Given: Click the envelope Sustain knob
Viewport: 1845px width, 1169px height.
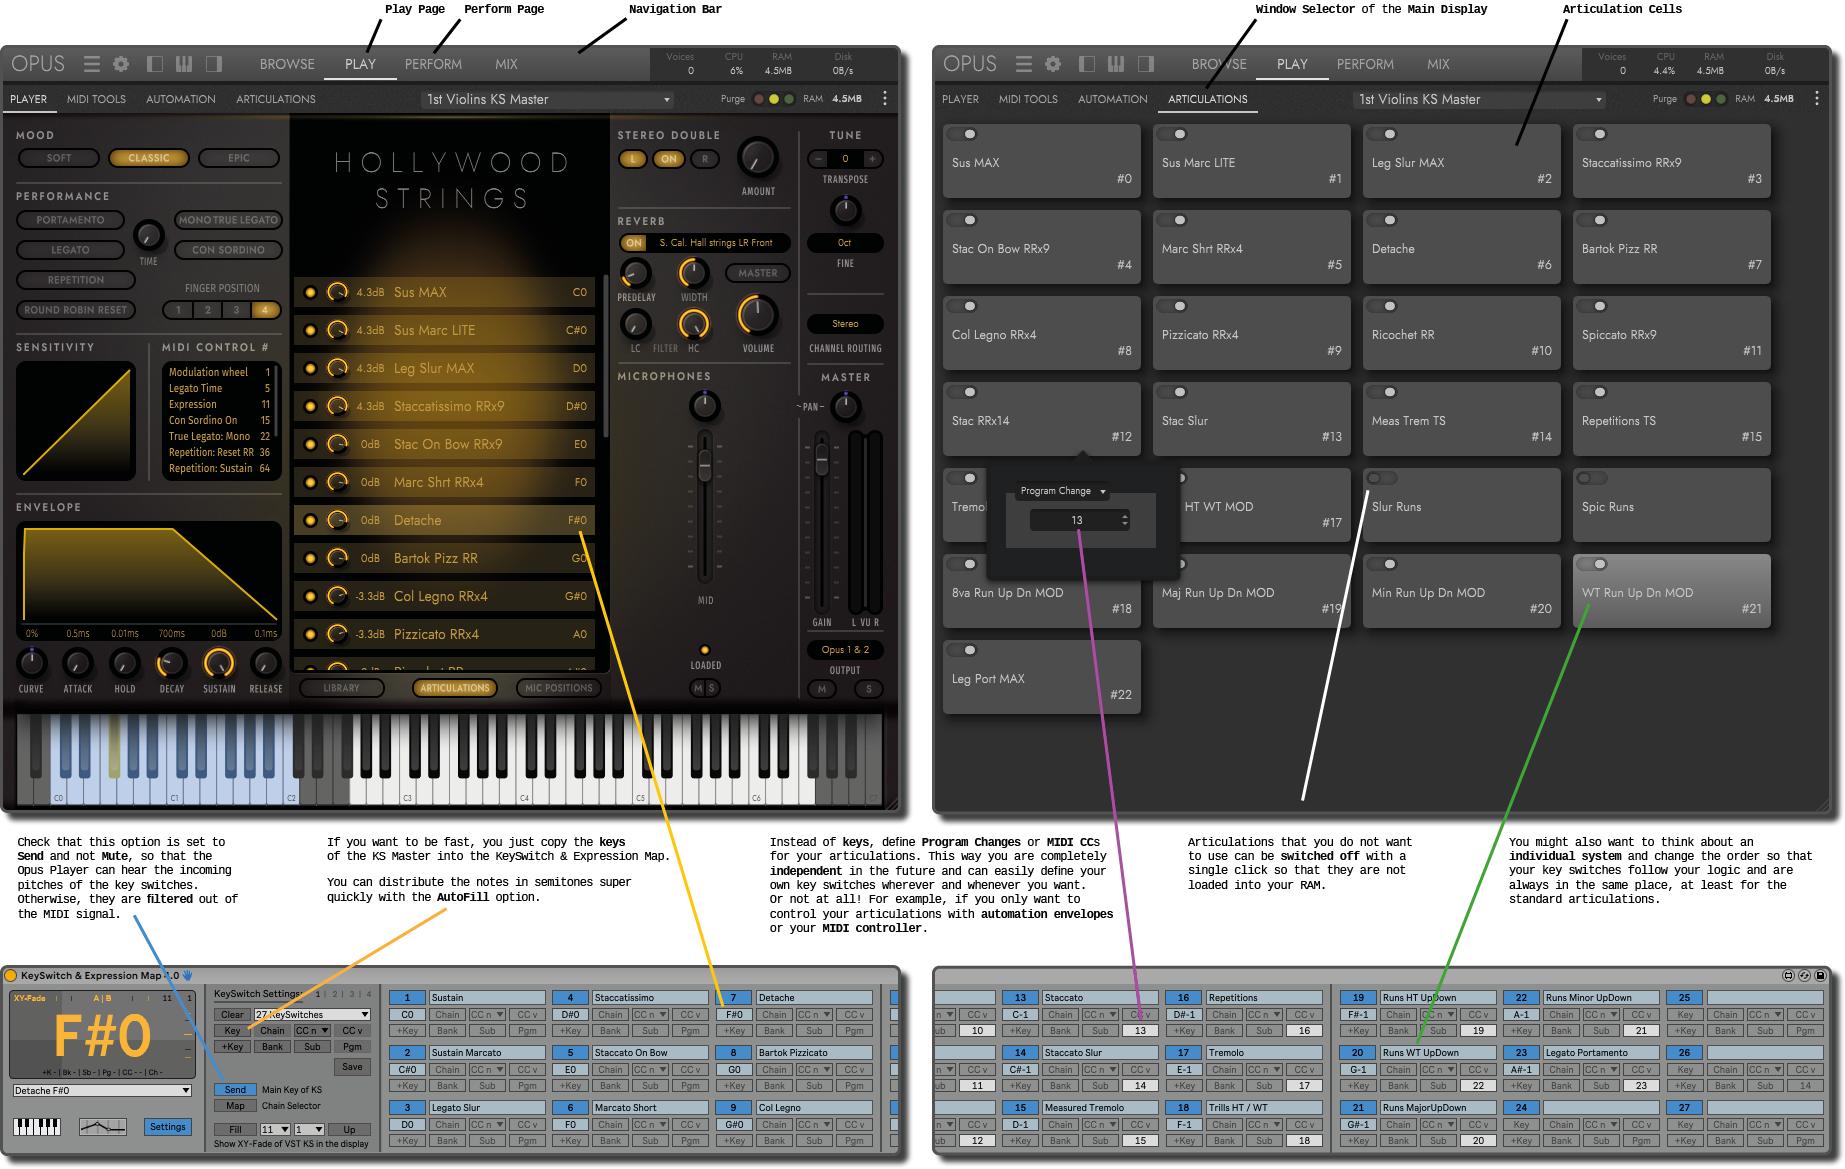Looking at the screenshot, I should [219, 663].
